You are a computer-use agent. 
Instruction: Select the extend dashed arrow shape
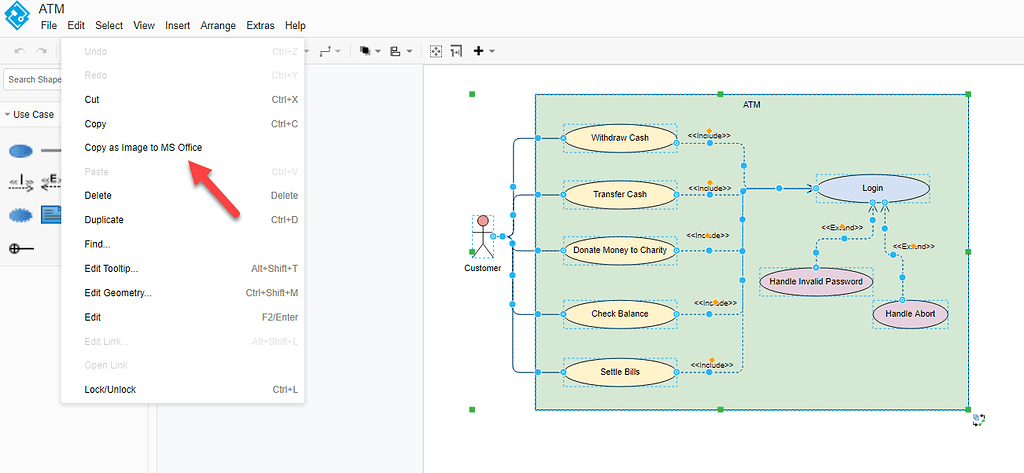51,182
